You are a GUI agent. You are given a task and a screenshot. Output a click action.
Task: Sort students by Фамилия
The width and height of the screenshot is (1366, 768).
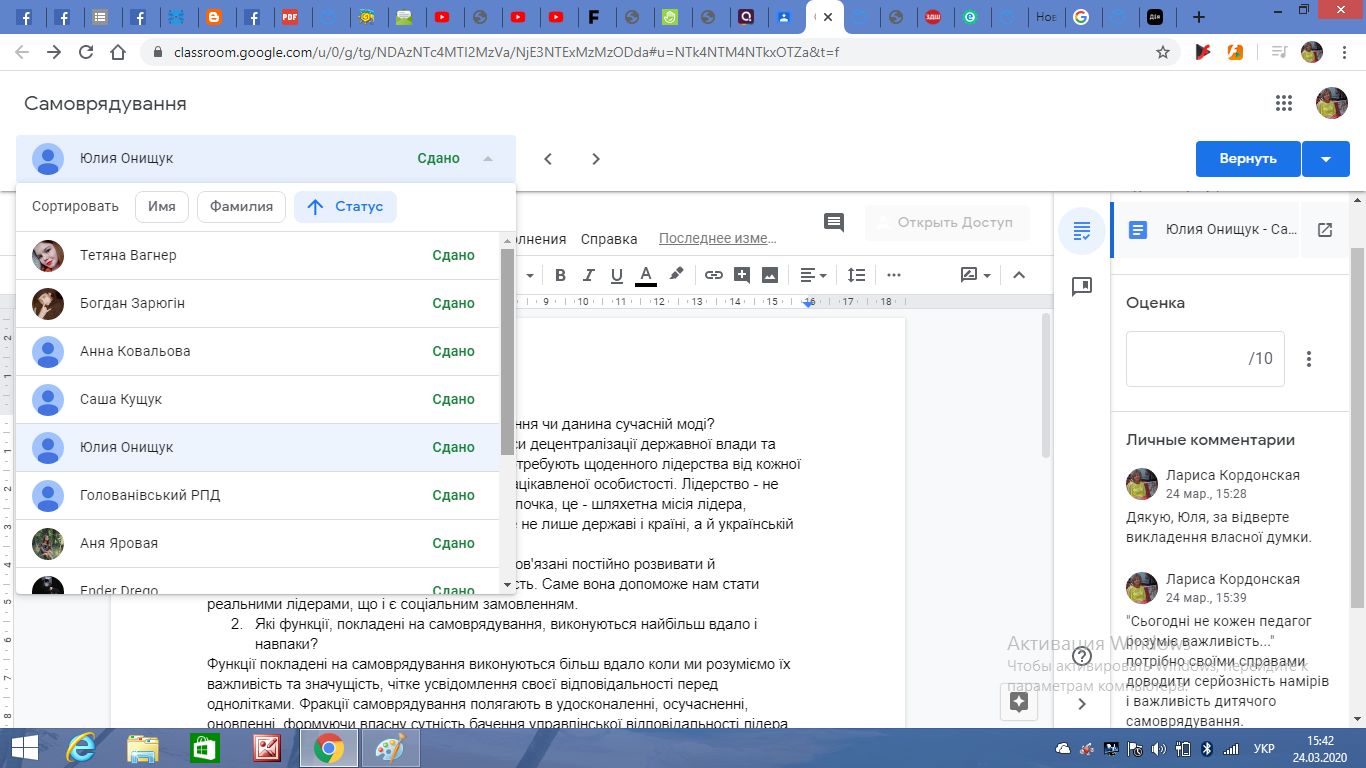(x=241, y=207)
